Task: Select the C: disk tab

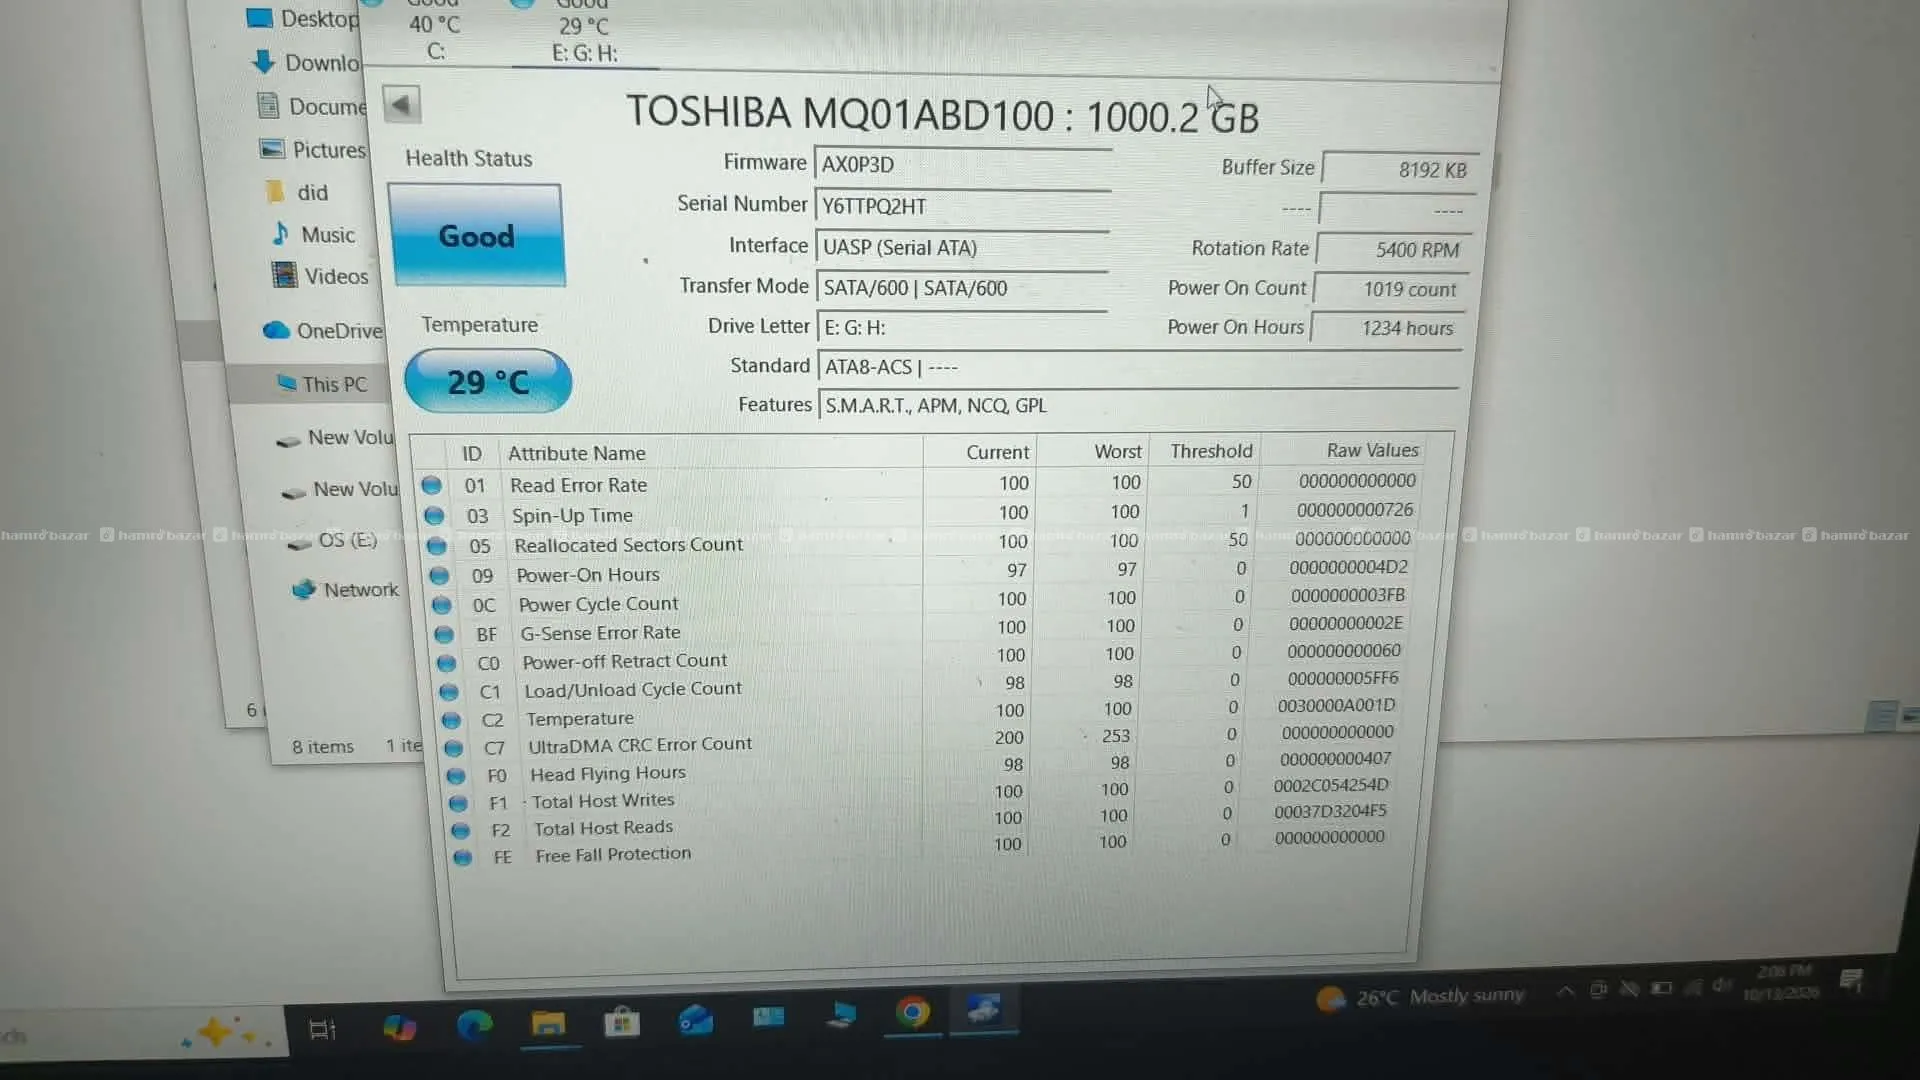Action: point(435,32)
